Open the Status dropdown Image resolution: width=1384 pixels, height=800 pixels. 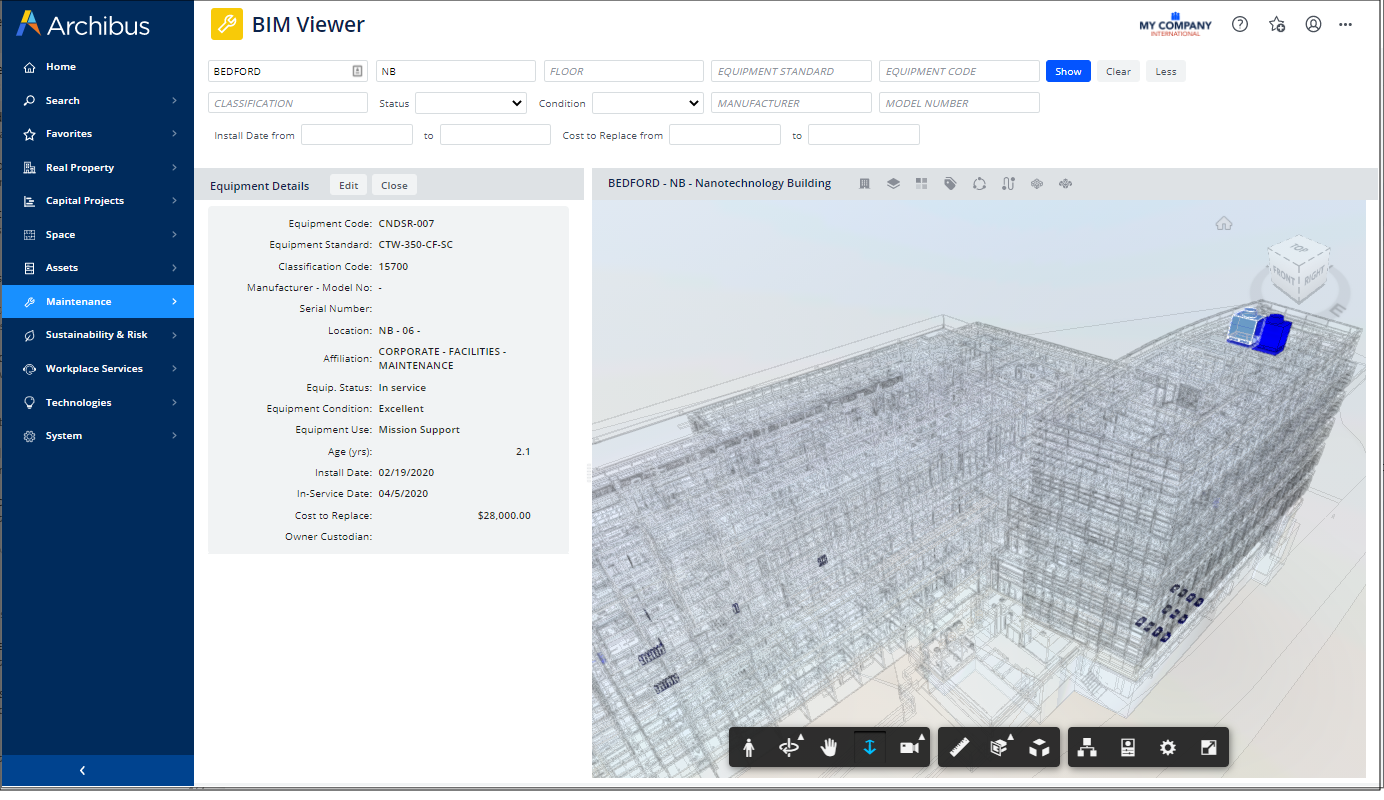click(x=470, y=103)
